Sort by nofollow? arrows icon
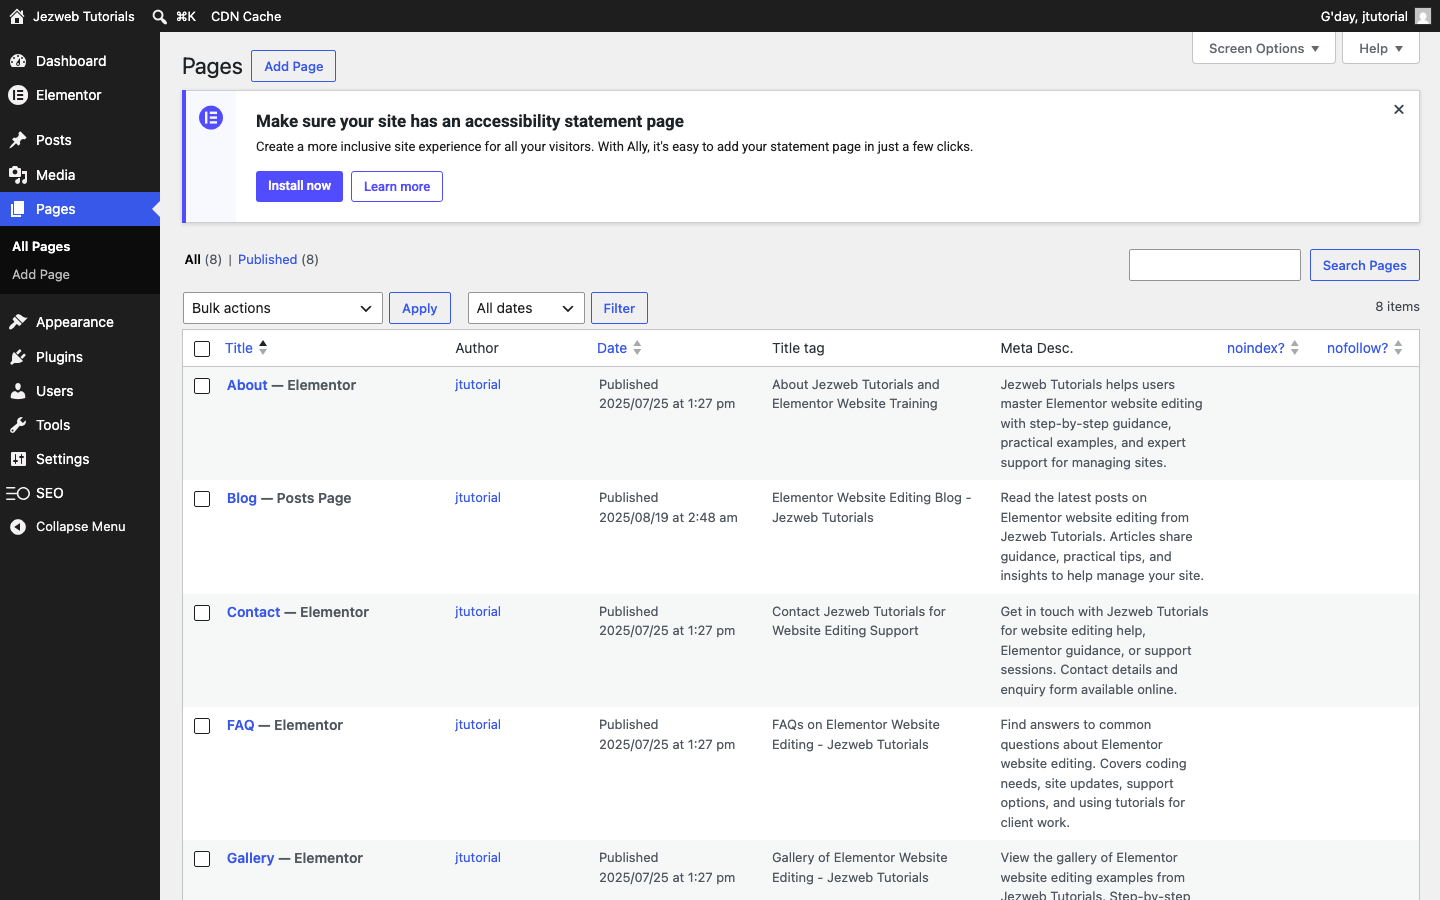The image size is (1440, 900). [1398, 348]
